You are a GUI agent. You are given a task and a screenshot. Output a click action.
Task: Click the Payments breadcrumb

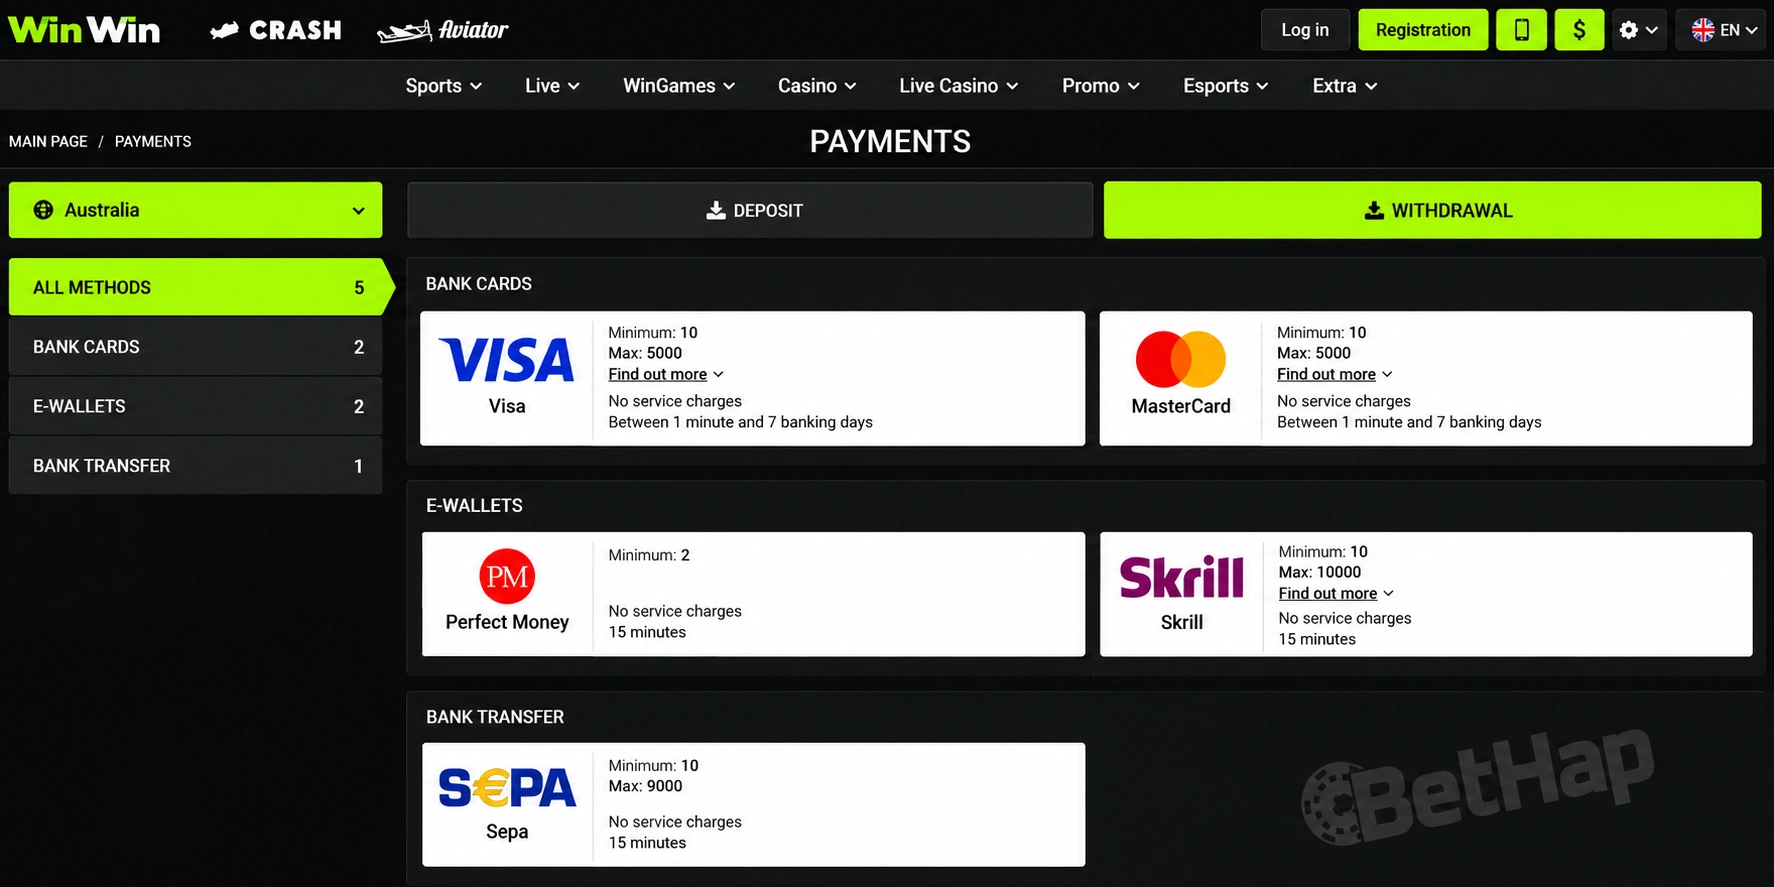pos(153,141)
